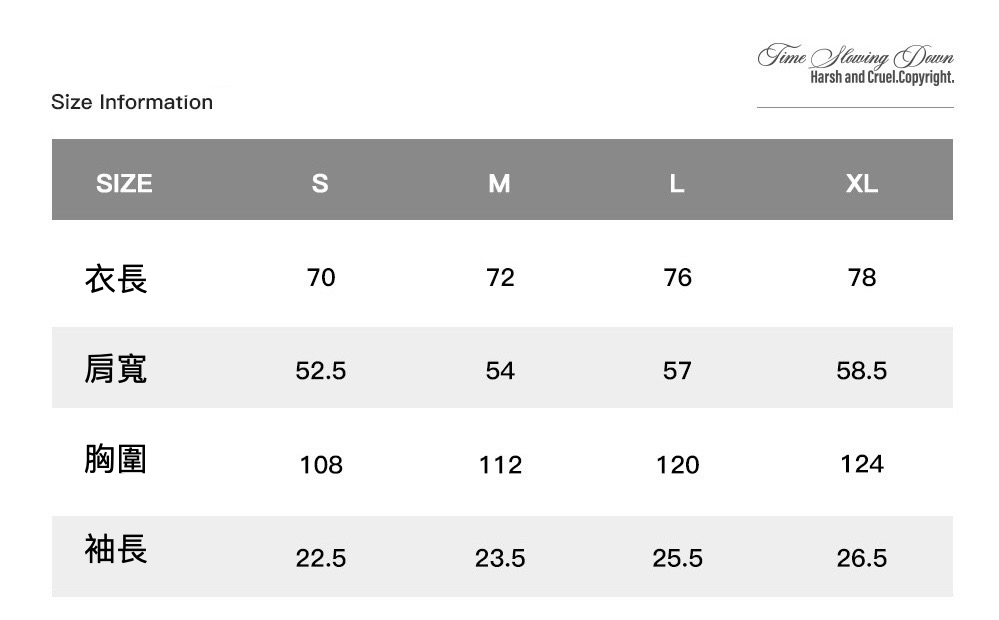Click the SIZE column header
999x620 pixels.
[x=124, y=183]
